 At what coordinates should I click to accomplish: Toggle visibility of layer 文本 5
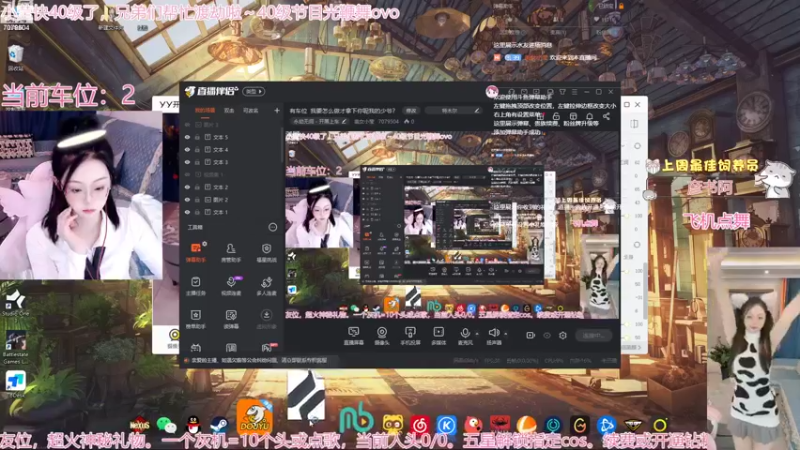pos(187,137)
